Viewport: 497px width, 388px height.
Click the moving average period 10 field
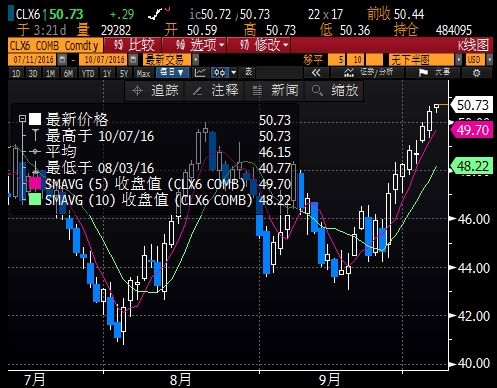click(x=355, y=60)
